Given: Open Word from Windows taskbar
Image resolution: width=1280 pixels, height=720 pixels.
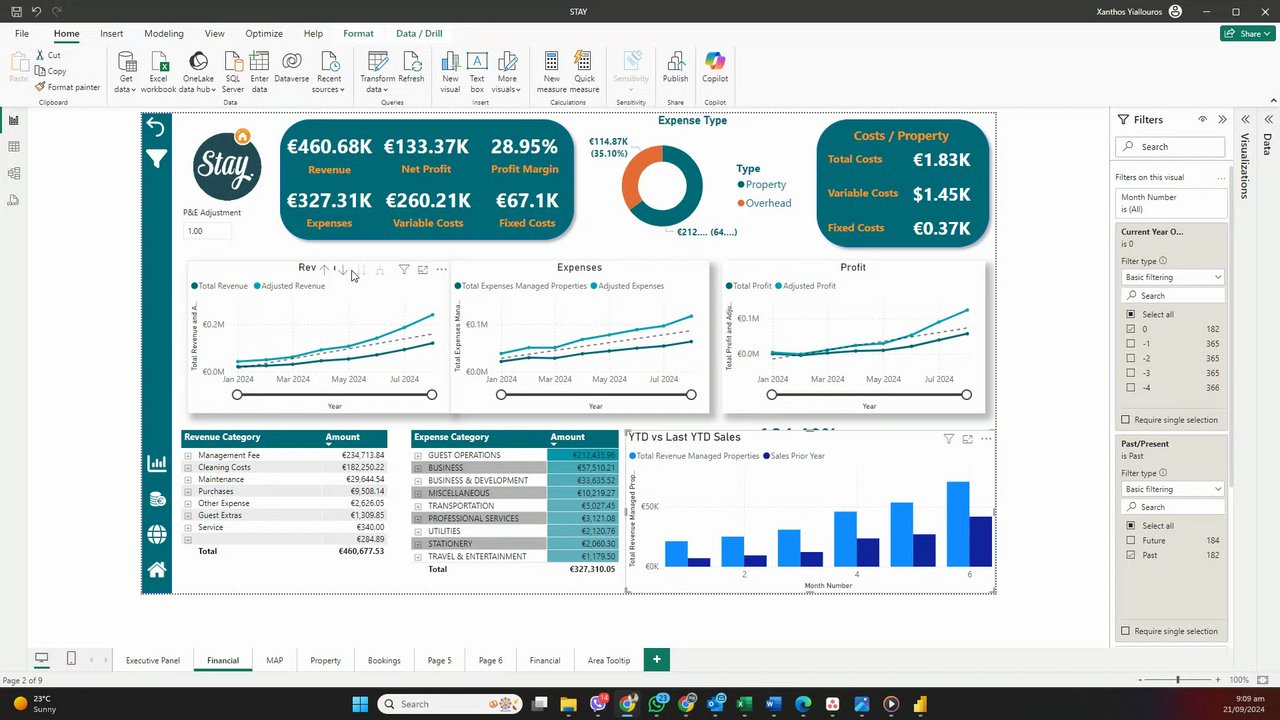Looking at the screenshot, I should [774, 704].
